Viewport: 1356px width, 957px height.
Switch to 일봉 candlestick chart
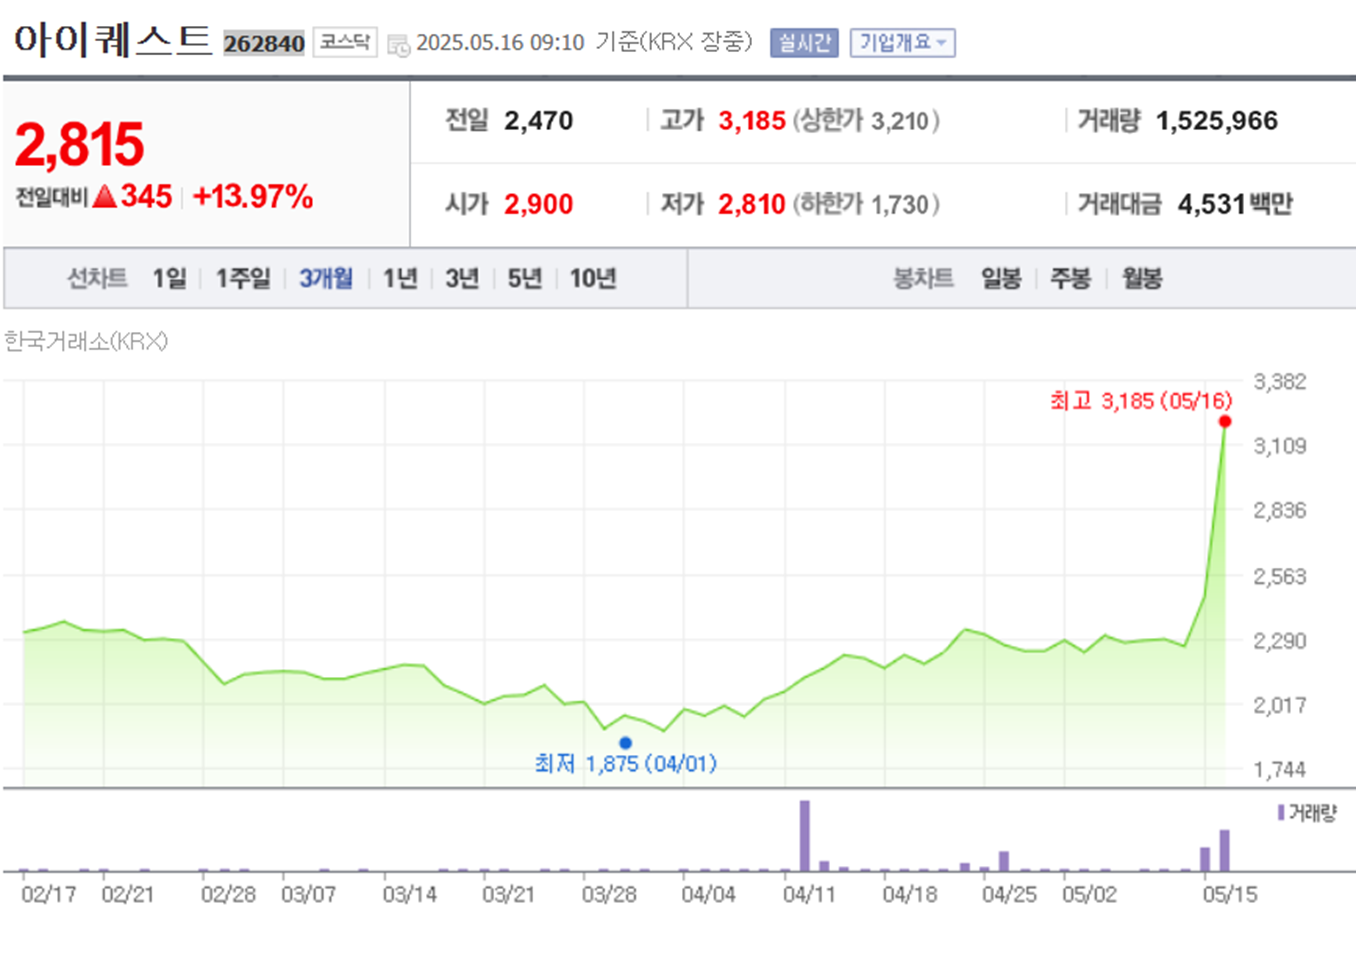point(1001,278)
